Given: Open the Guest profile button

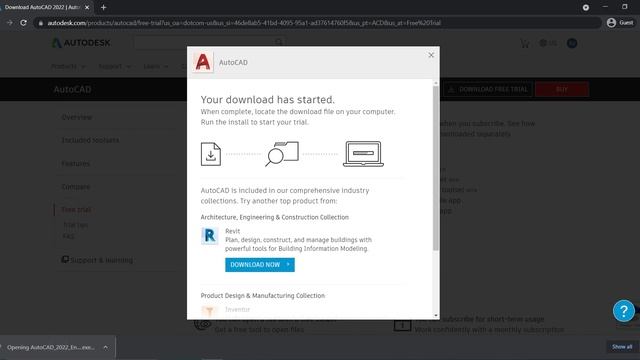Looking at the screenshot, I should pos(620,23).
